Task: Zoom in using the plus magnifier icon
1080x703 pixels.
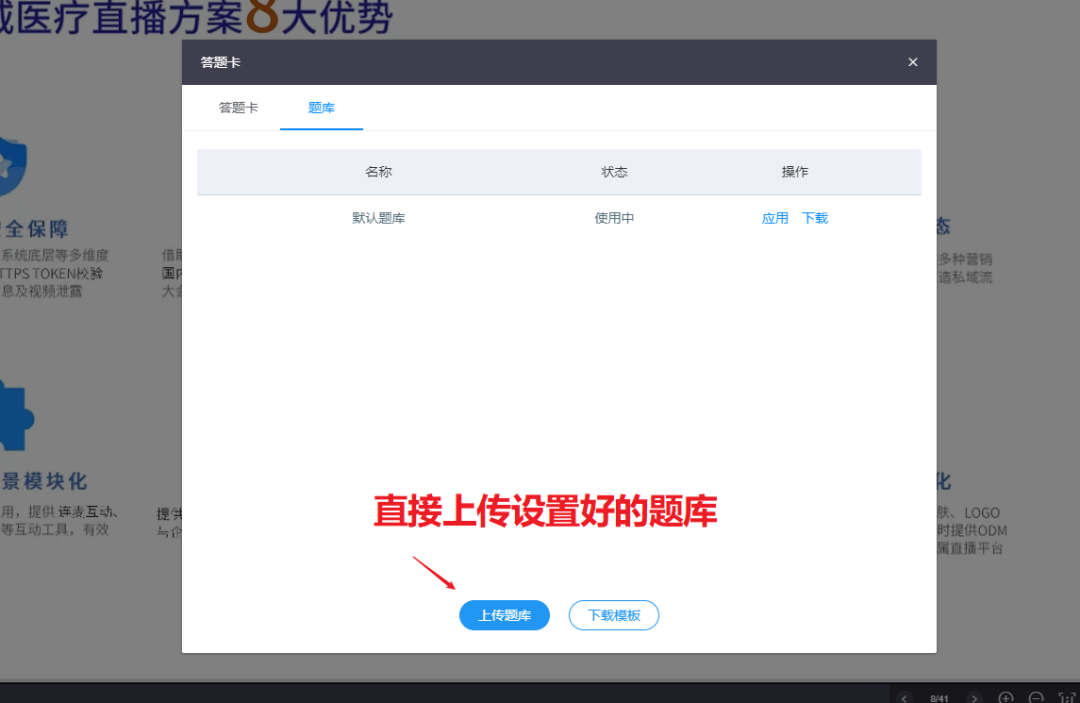Action: coord(1006,697)
